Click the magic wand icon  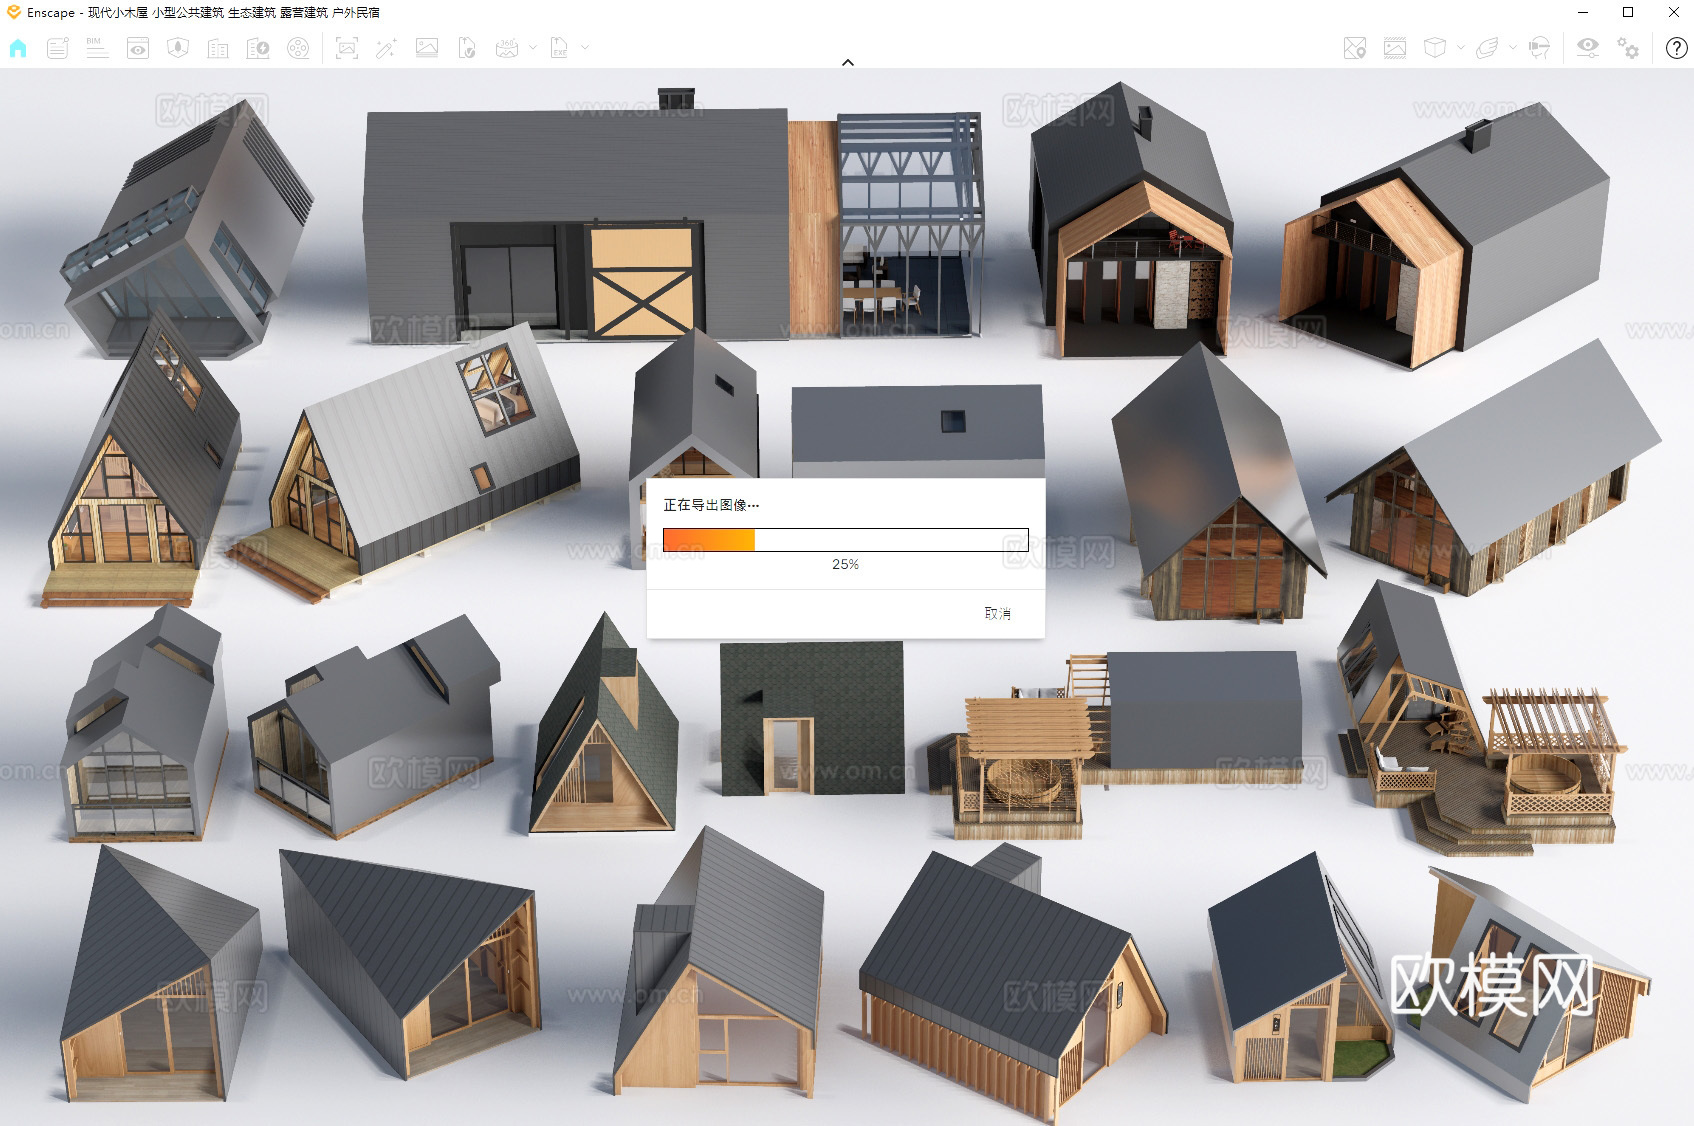click(386, 48)
